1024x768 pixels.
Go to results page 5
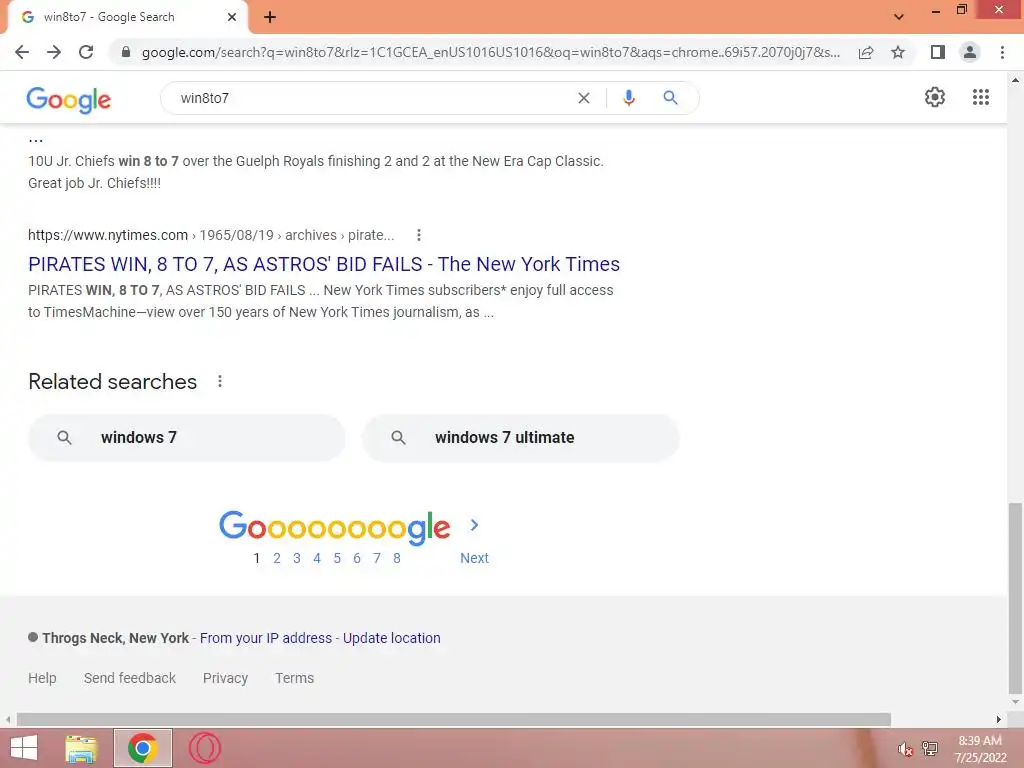(x=337, y=558)
